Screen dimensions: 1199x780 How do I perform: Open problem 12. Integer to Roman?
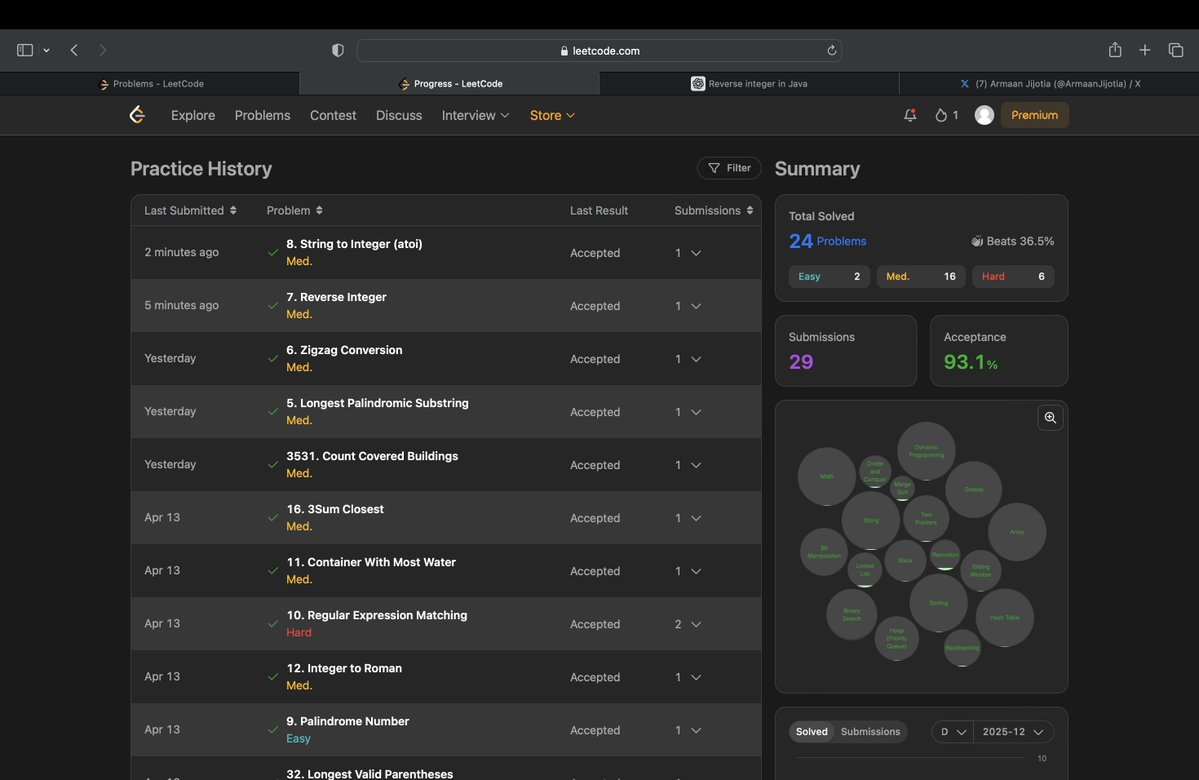[x=344, y=668]
